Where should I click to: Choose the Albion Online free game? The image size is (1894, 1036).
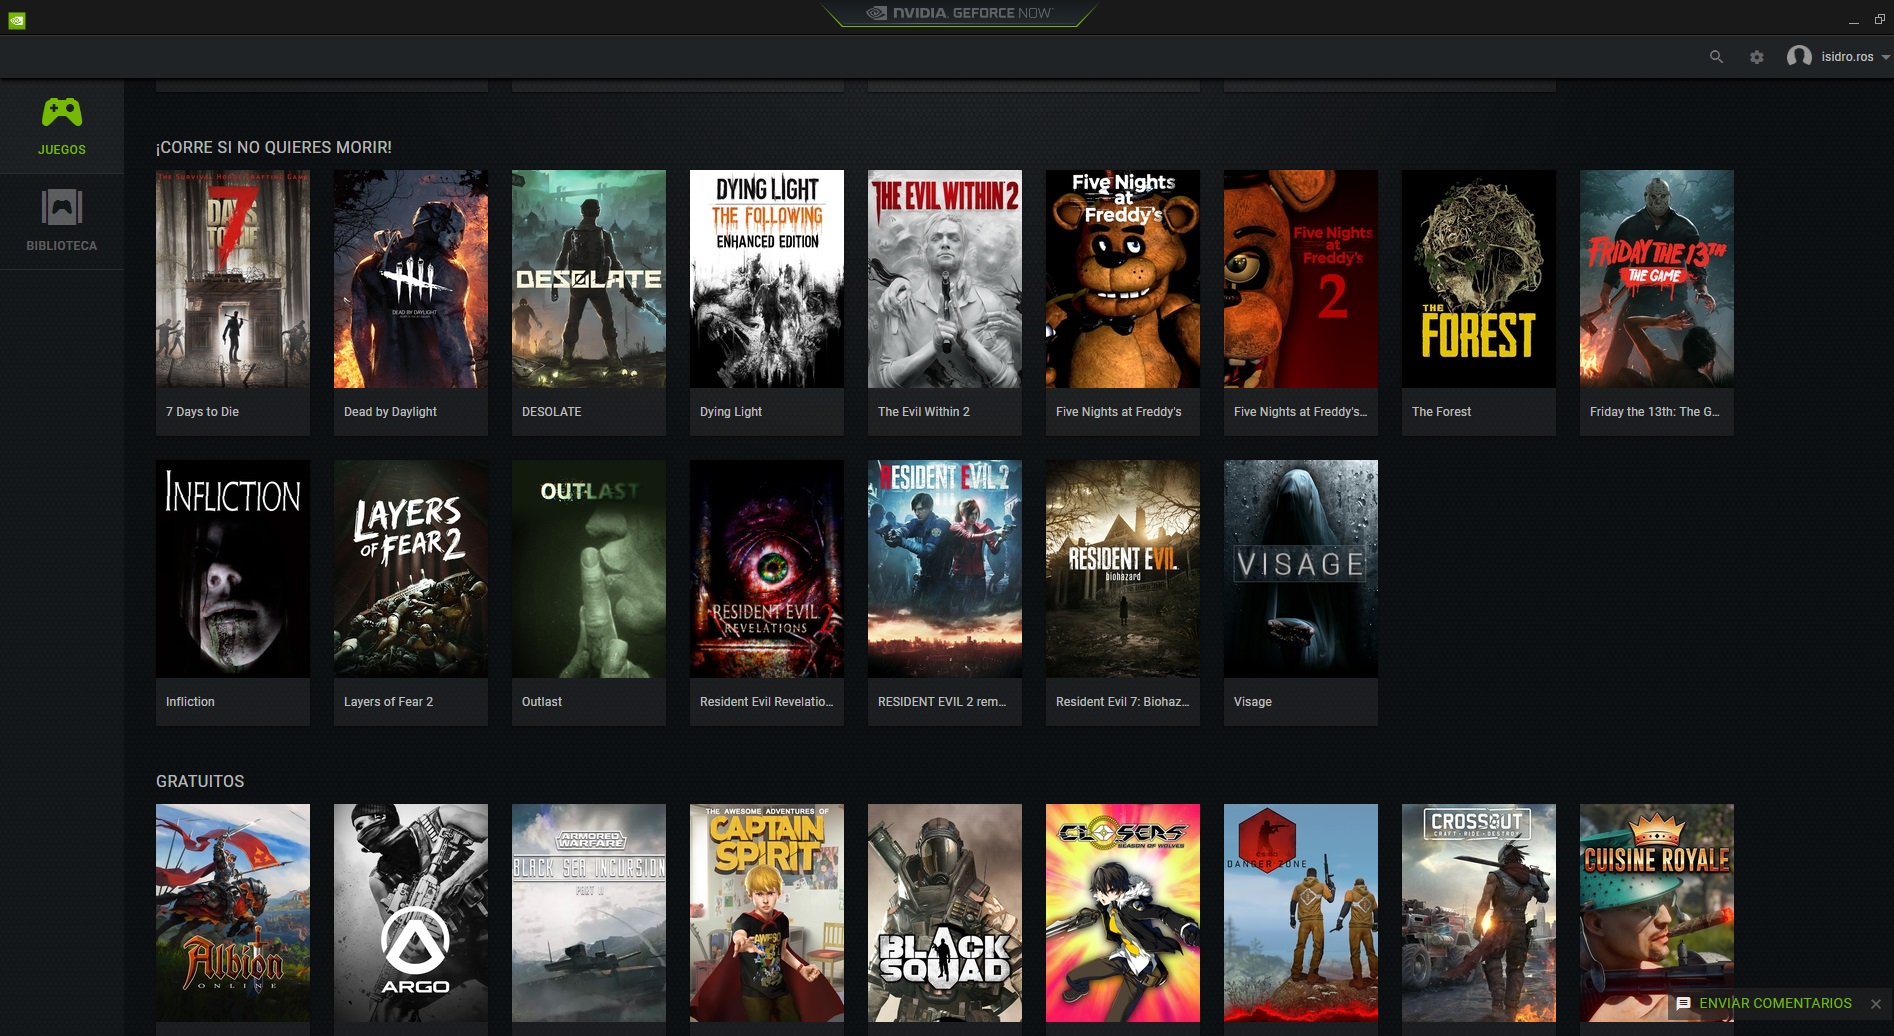(x=233, y=912)
